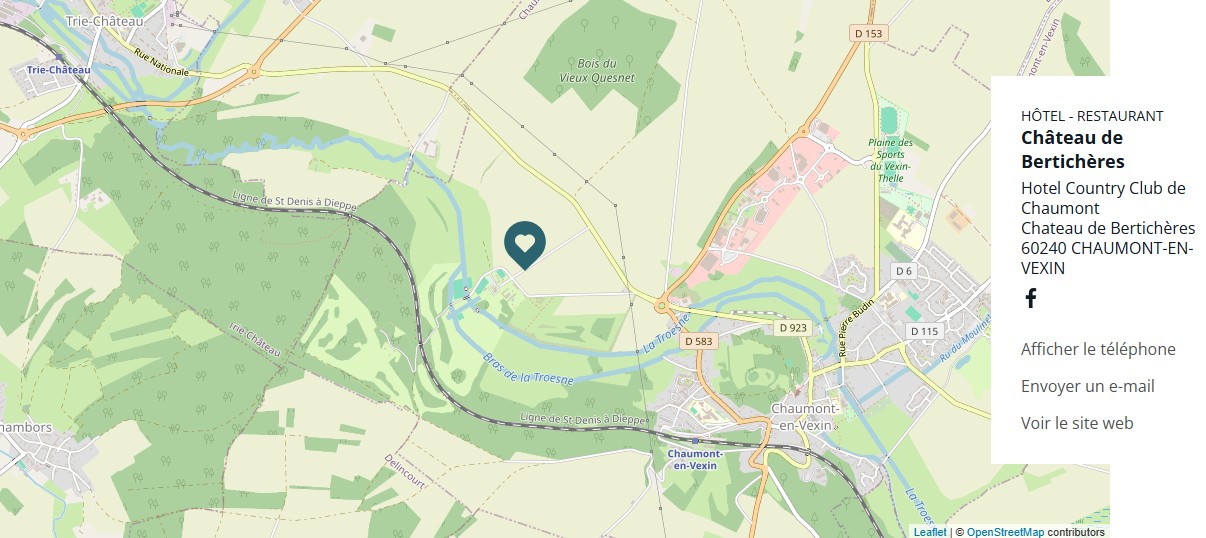Viewport: 1206px width, 538px height.
Task: Open the OpenStreetMap attribution link
Action: pyautogui.click(x=1005, y=532)
